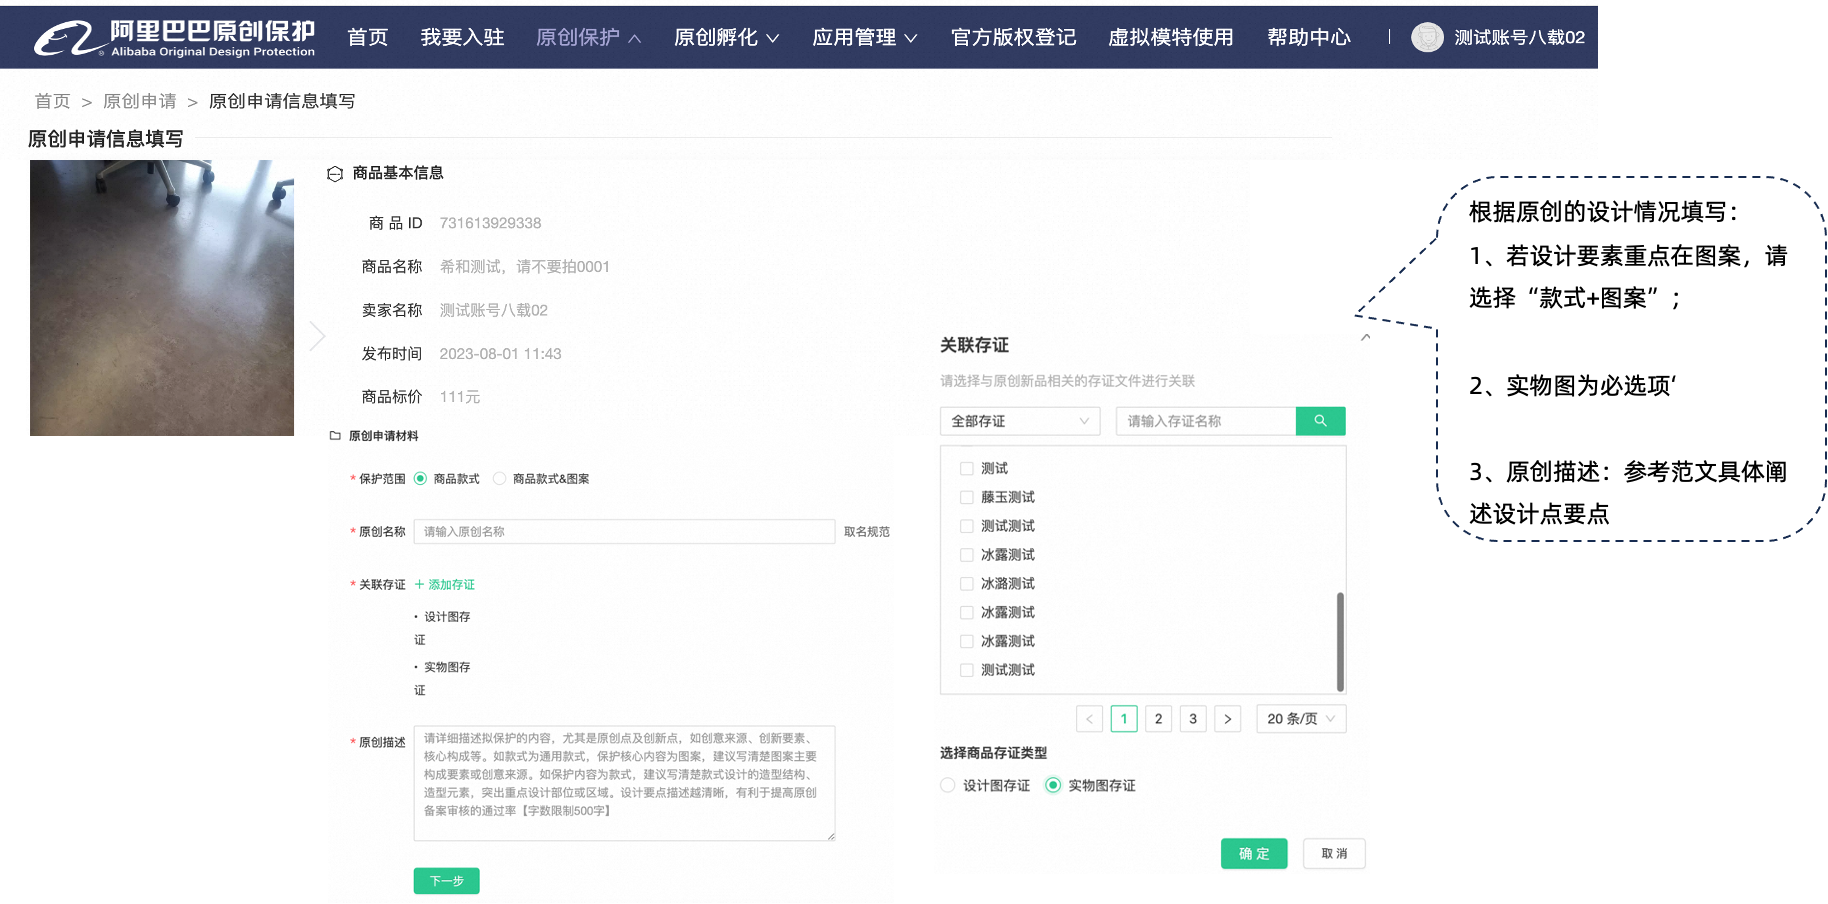Open the 我要入驻 nav item

click(462, 38)
